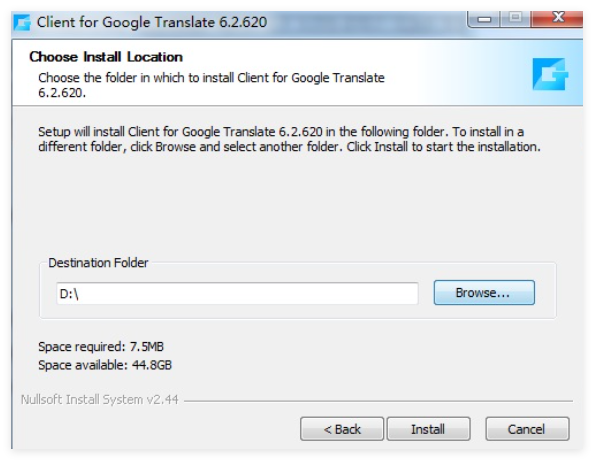Click the 'Destination Folder' group box label
The image size is (594, 460).
coord(98,263)
